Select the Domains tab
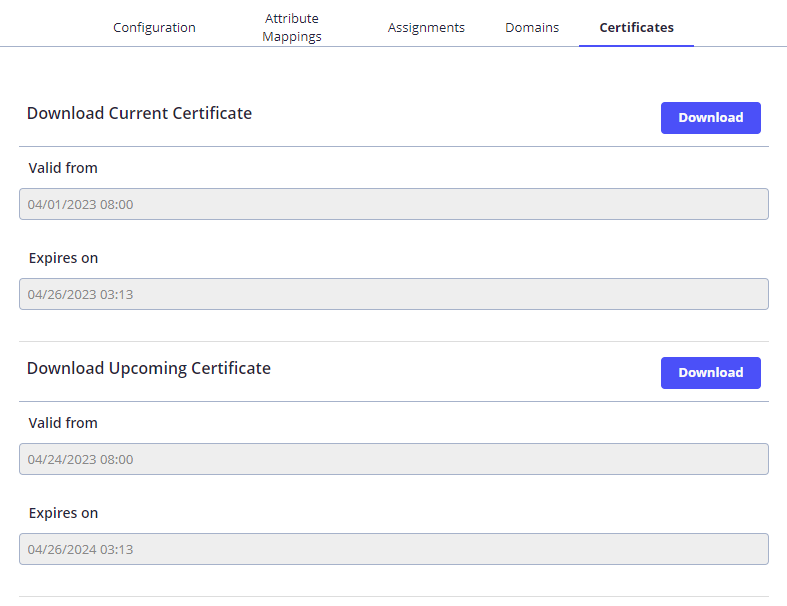This screenshot has width=787, height=606. pos(532,27)
